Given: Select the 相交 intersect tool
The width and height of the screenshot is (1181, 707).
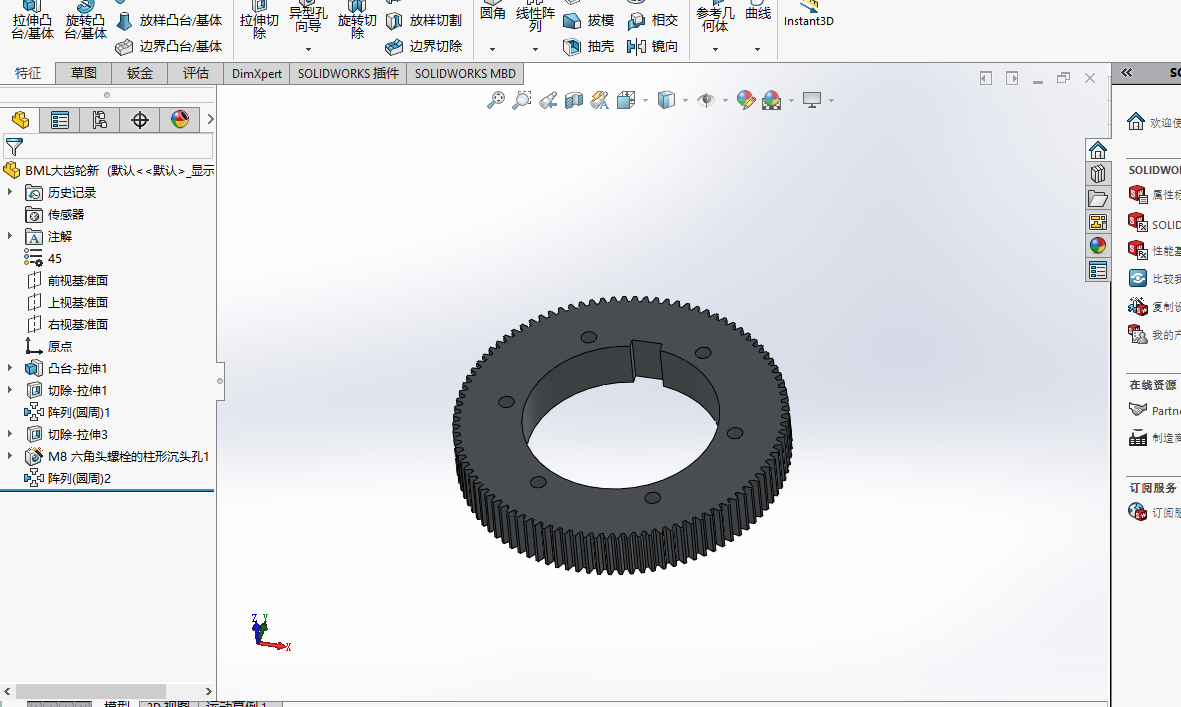Looking at the screenshot, I should pyautogui.click(x=653, y=20).
